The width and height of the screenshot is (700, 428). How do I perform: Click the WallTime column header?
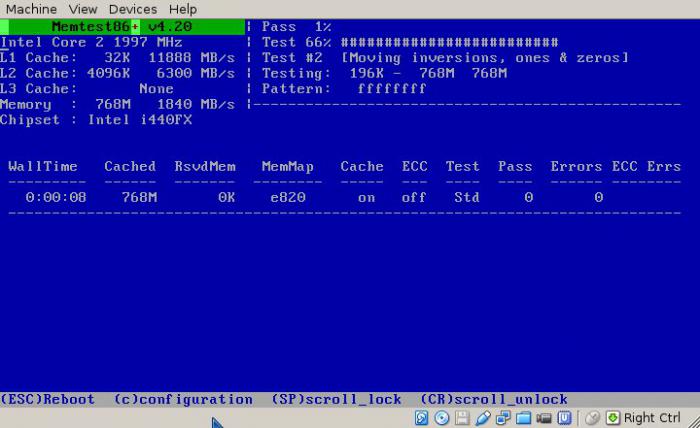pyautogui.click(x=43, y=166)
